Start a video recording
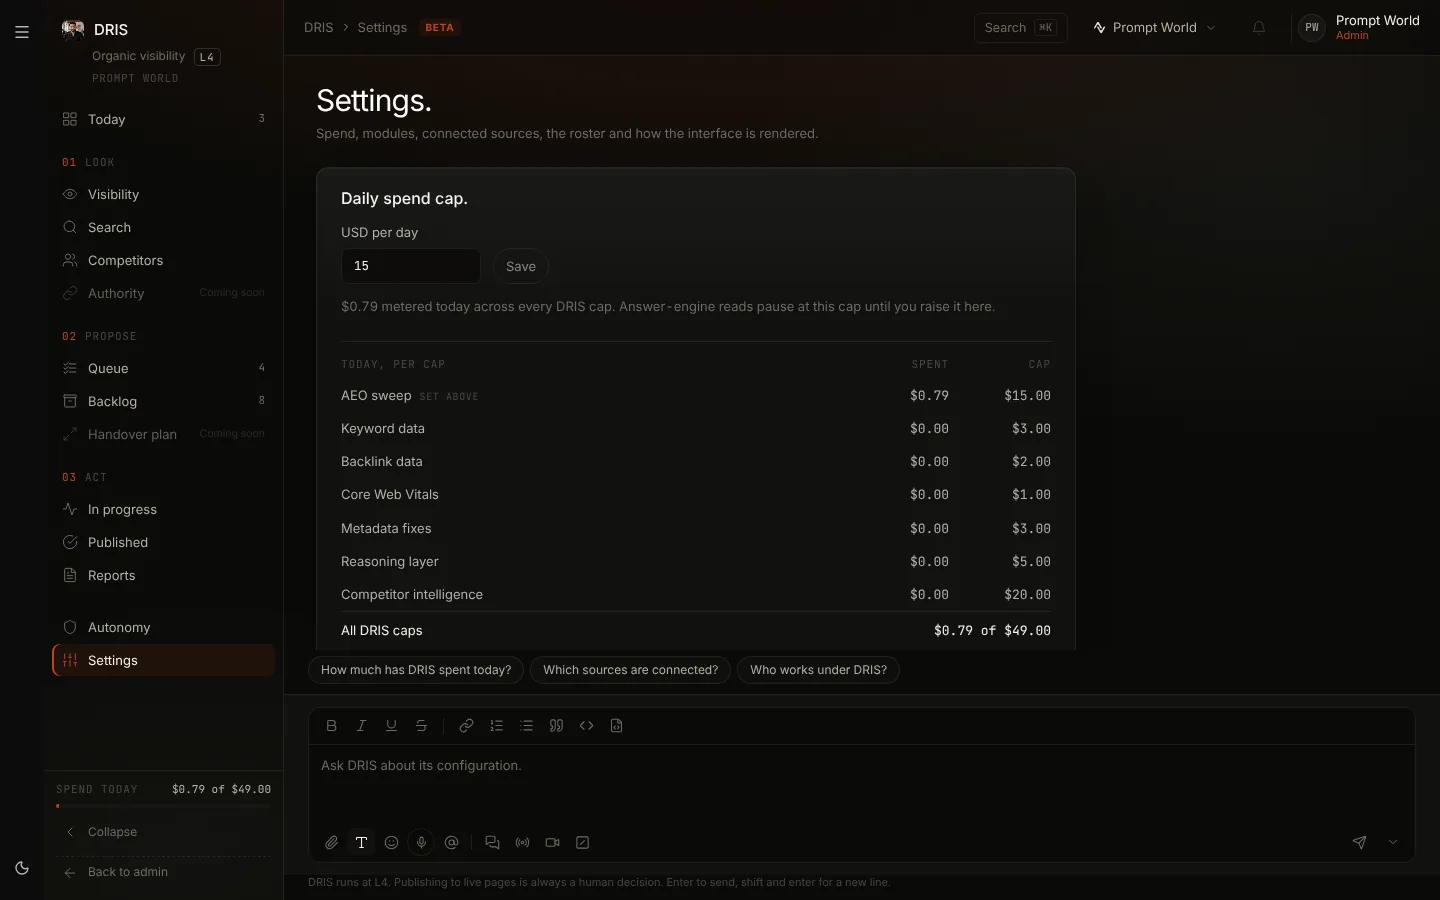 552,843
